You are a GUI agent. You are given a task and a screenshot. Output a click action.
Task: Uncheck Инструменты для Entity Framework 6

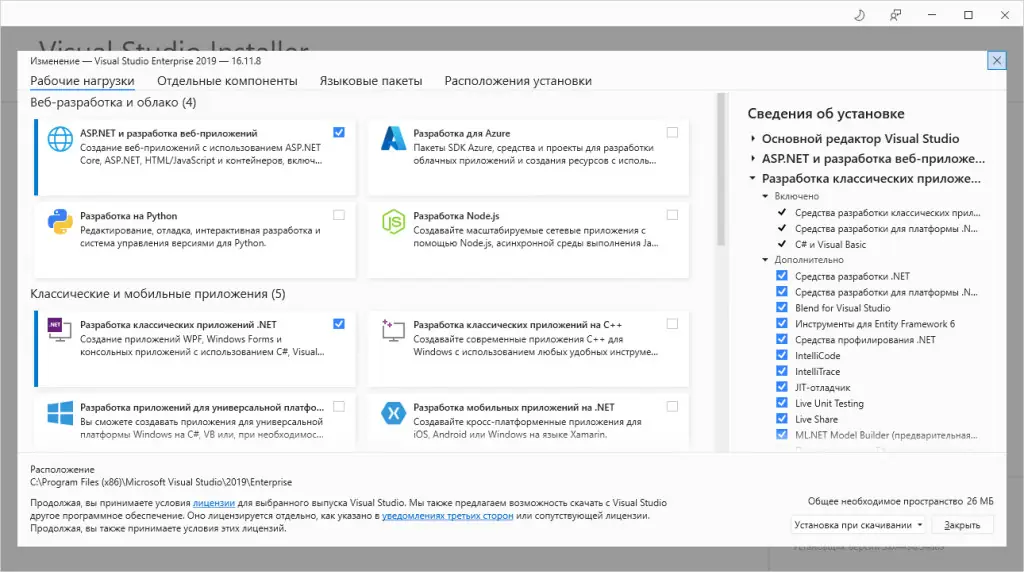pos(782,323)
